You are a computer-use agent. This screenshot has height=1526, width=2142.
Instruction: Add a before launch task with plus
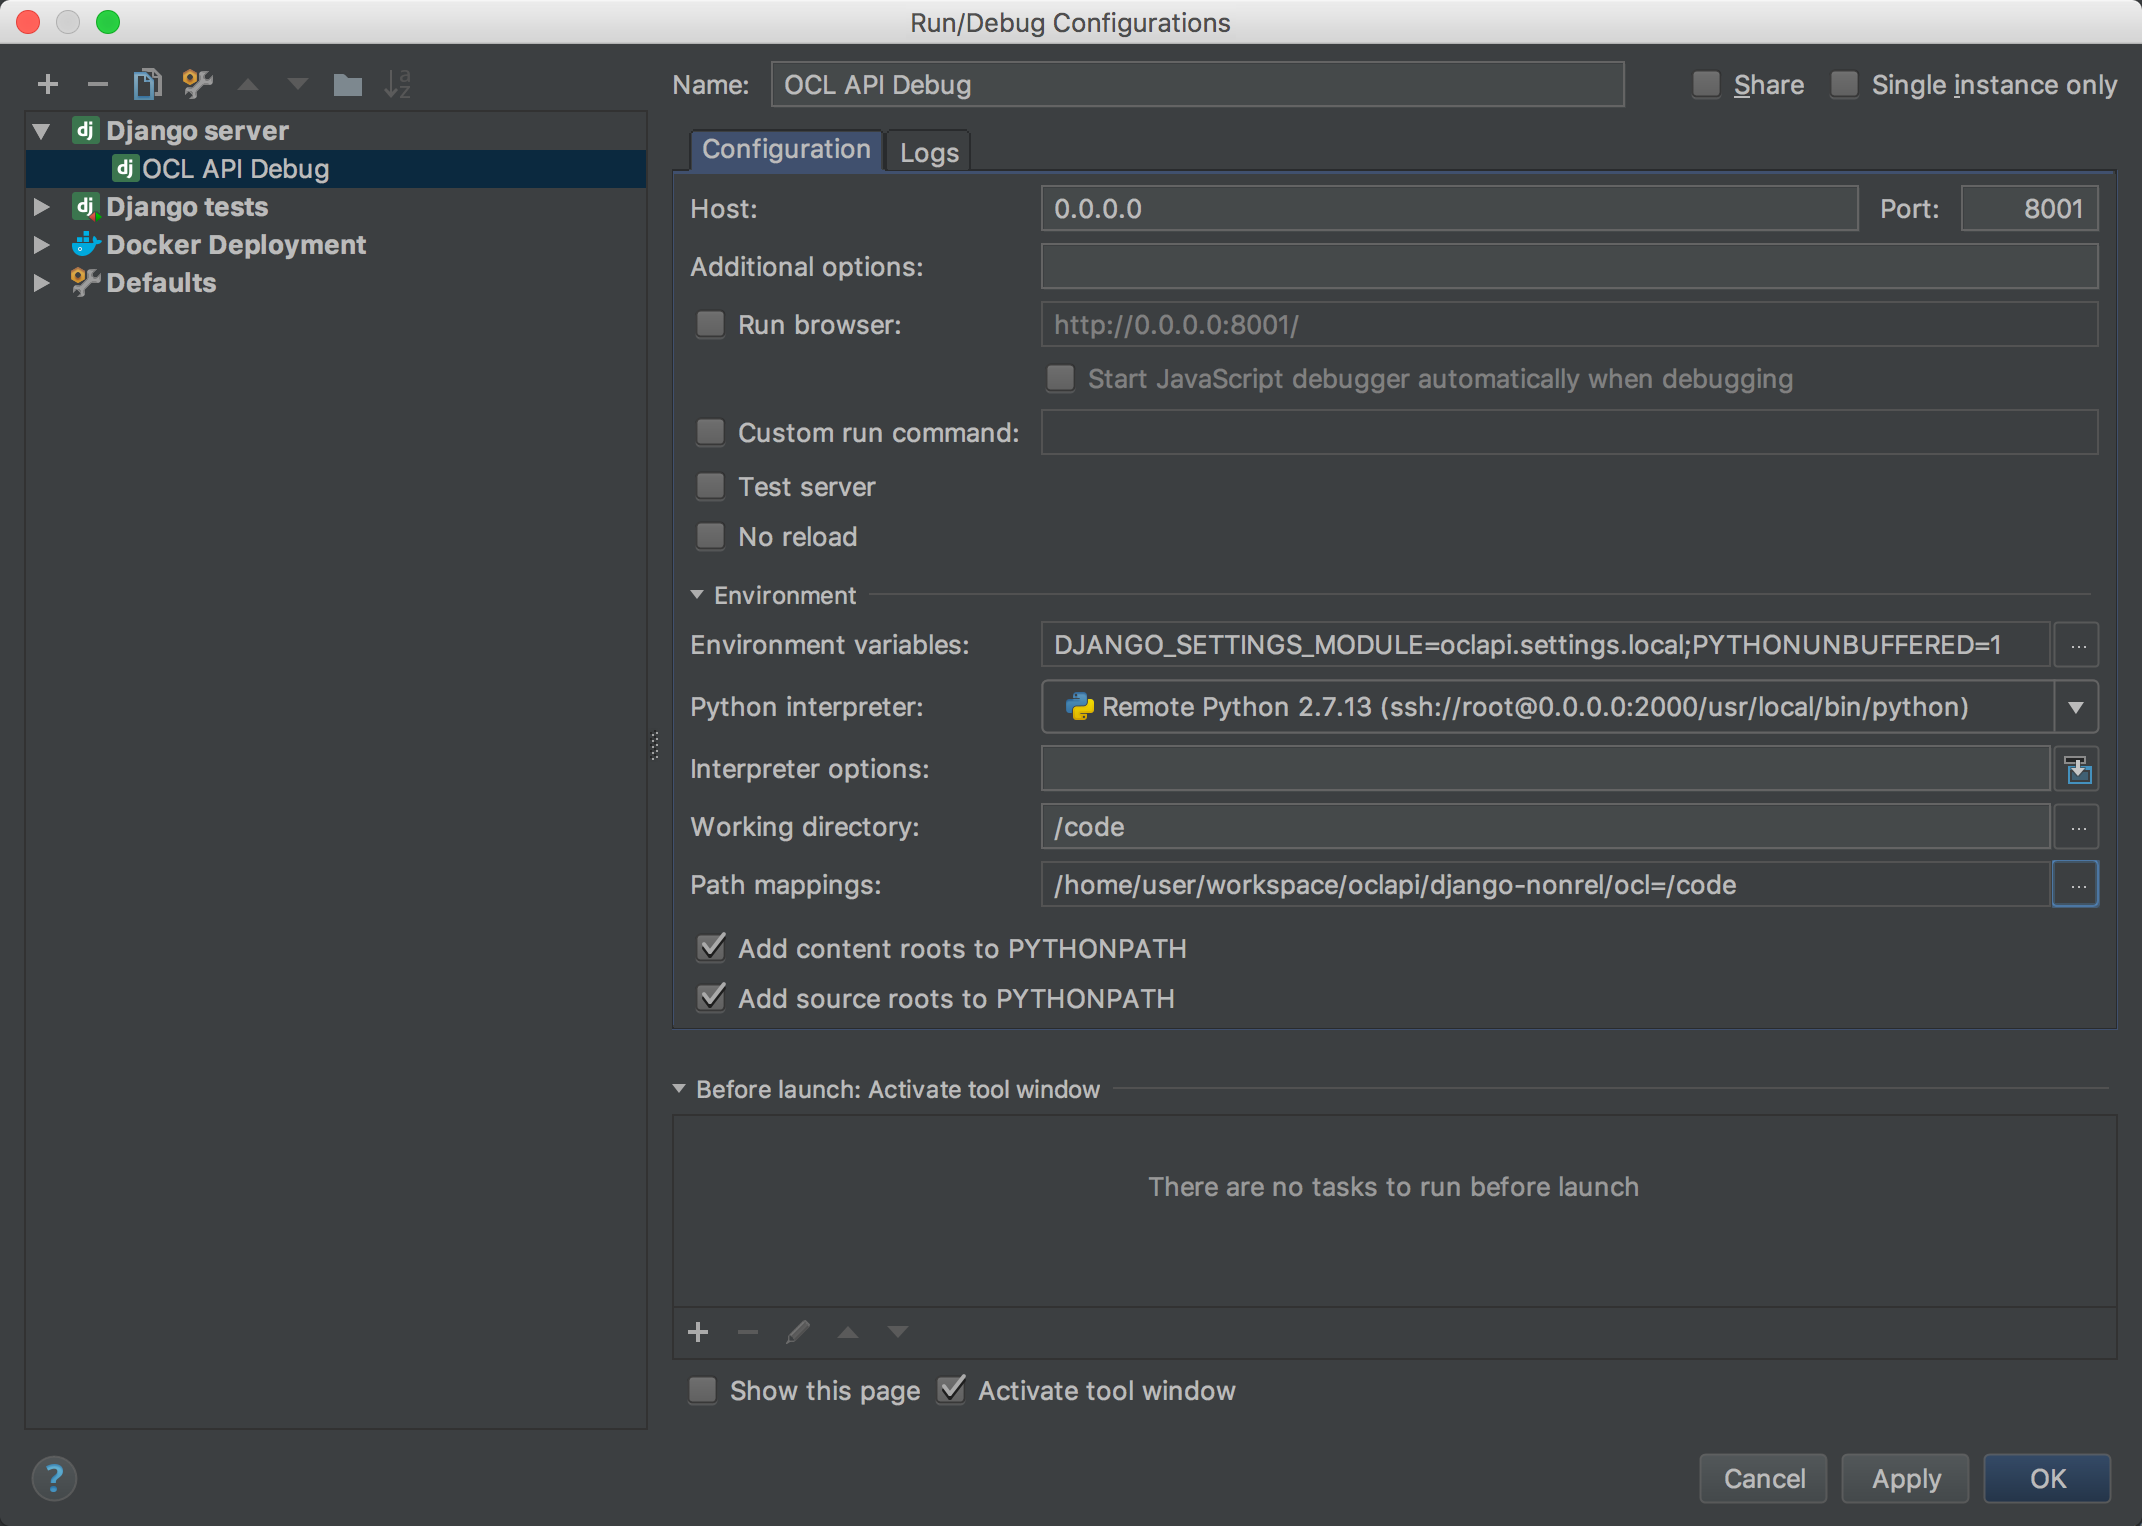[698, 1332]
